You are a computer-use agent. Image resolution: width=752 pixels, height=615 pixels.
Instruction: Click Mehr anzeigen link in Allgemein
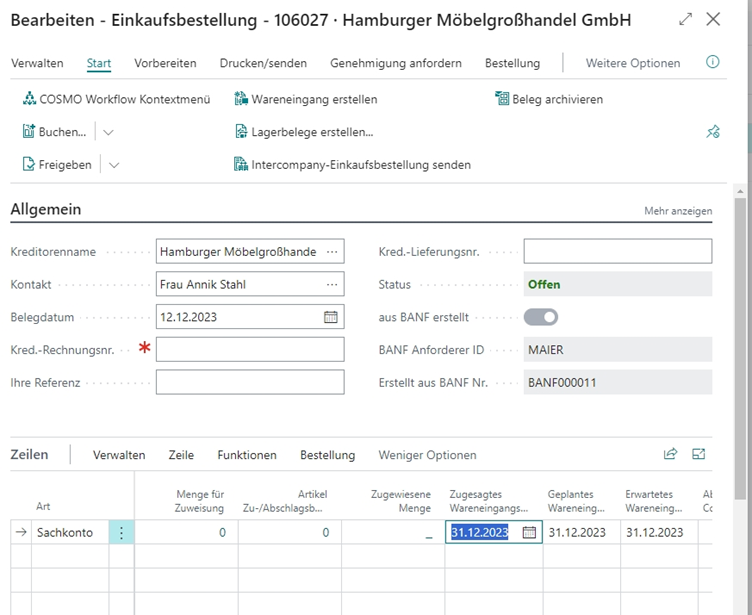[678, 211]
